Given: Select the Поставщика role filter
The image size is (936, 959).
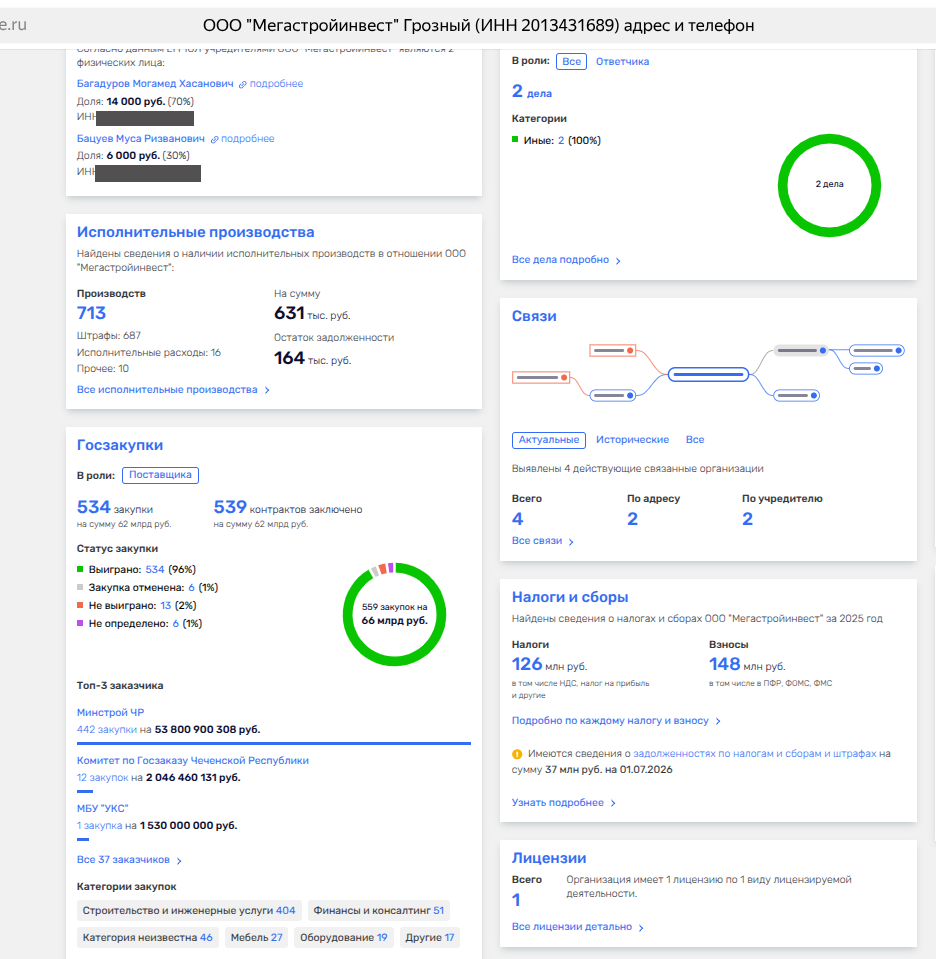Looking at the screenshot, I should click(x=160, y=475).
